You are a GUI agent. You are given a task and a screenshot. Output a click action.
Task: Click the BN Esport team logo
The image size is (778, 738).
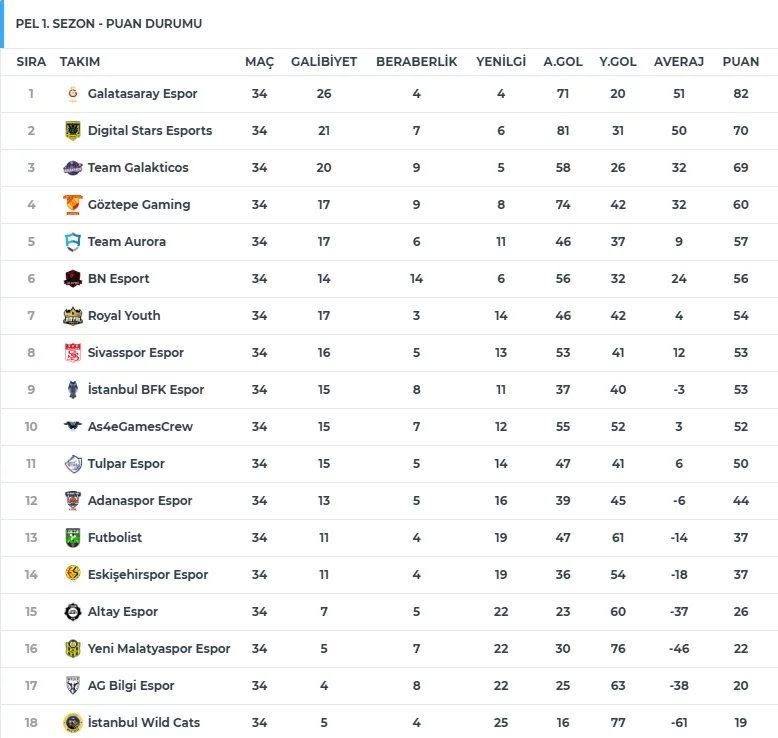click(72, 279)
